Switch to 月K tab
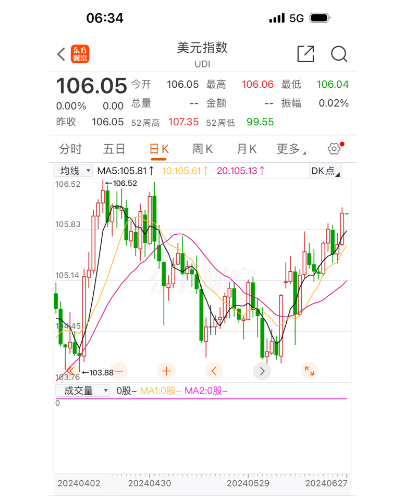Image resolution: width=394 pixels, height=500 pixels. 247,149
